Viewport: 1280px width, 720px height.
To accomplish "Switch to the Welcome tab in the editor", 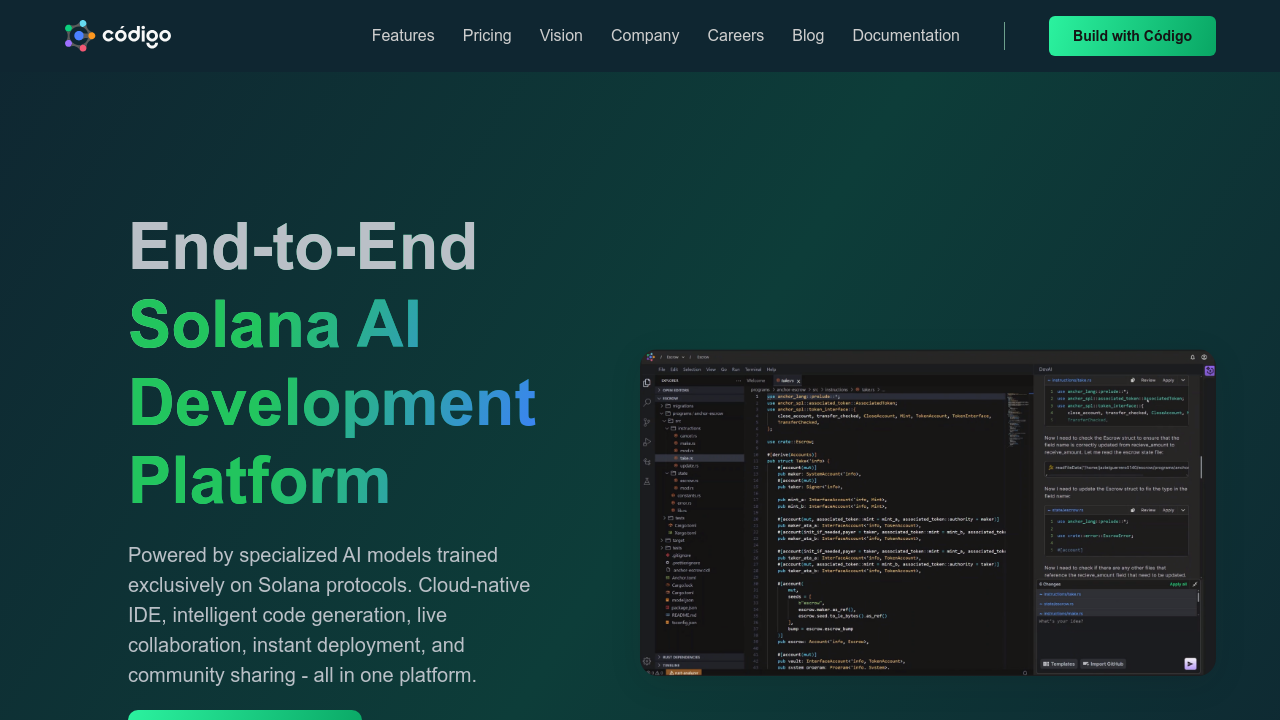I will coord(756,380).
